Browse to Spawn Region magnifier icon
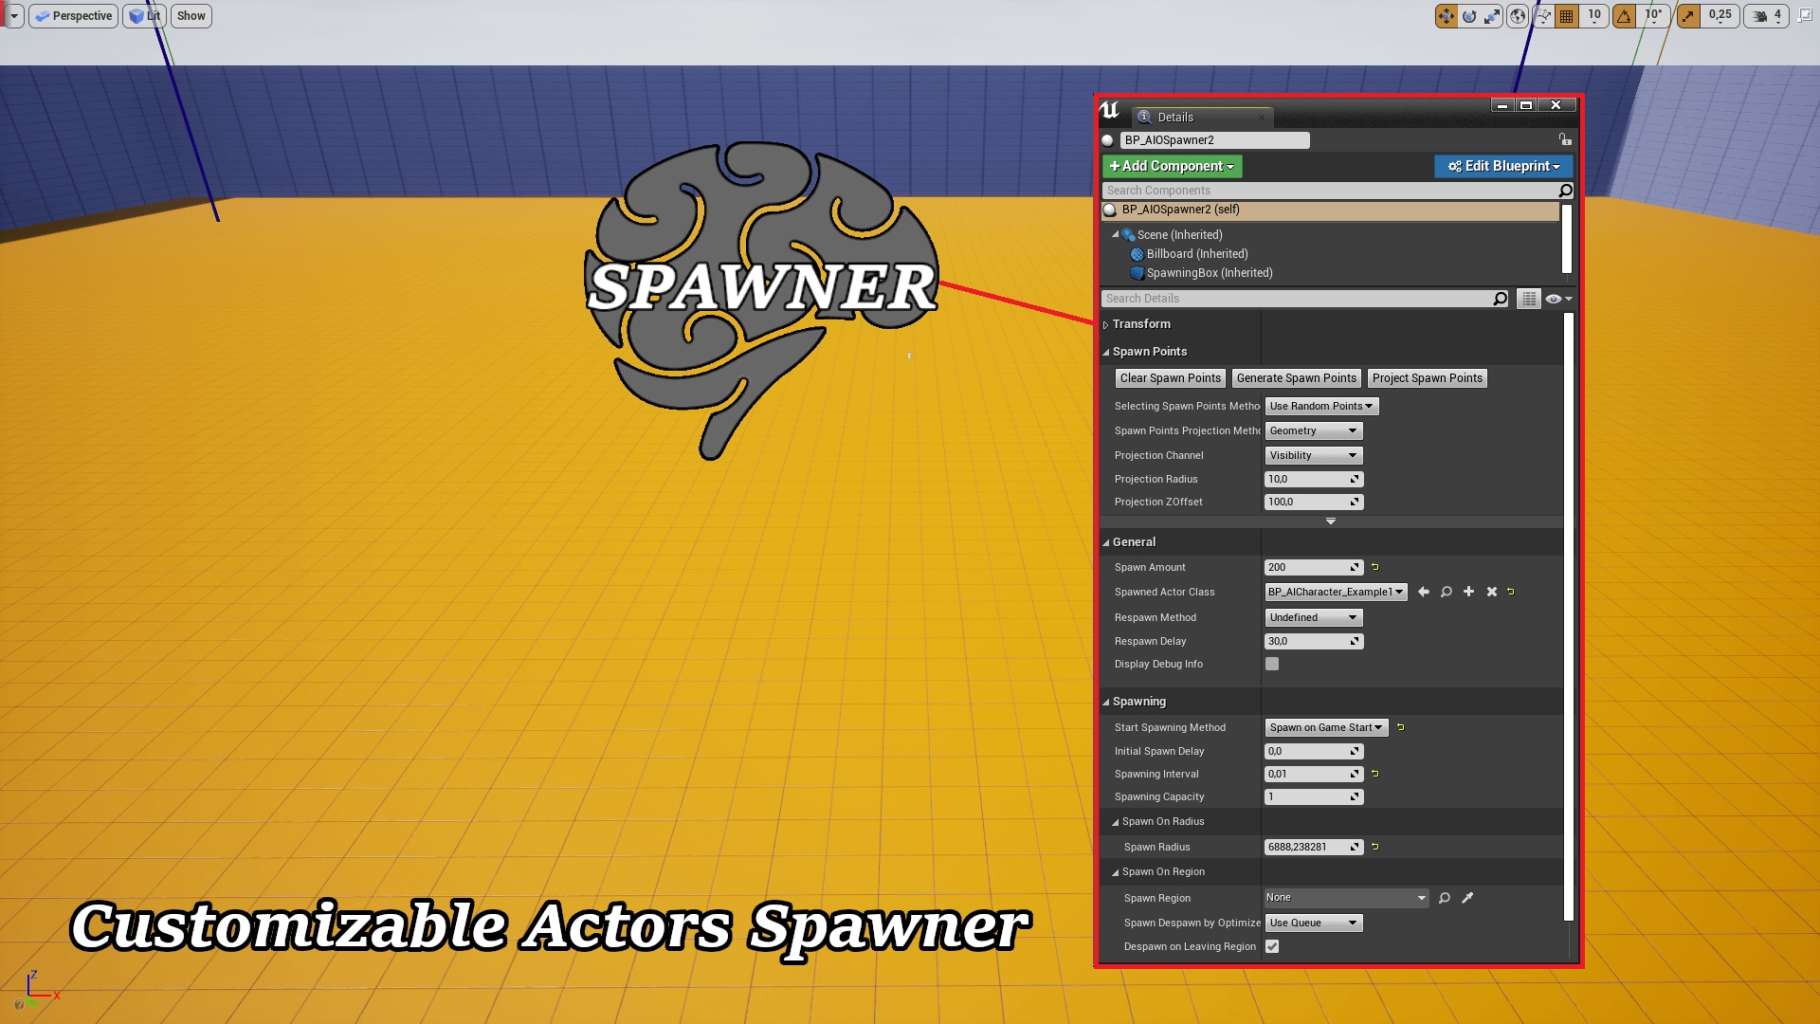 pyautogui.click(x=1445, y=898)
